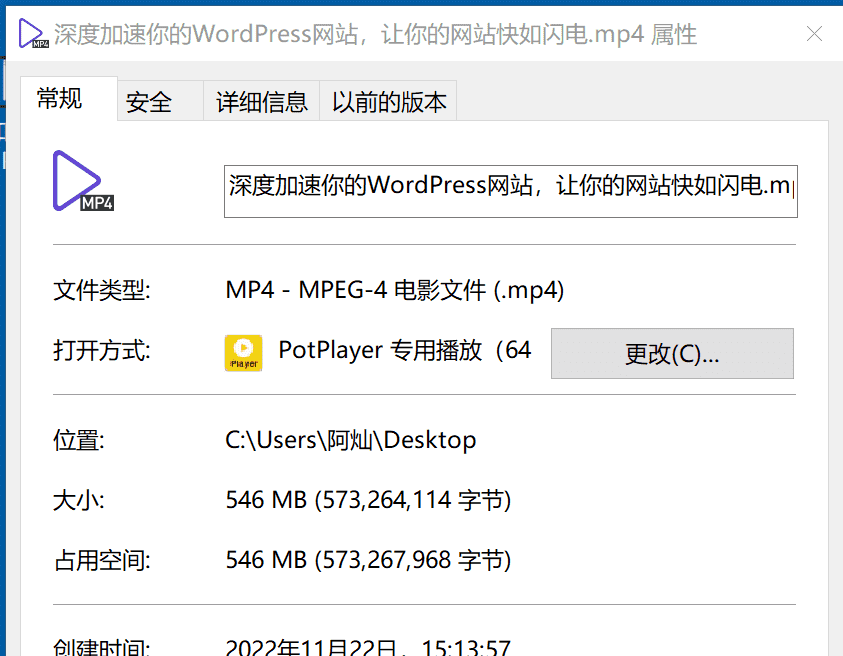This screenshot has height=656, width=843.
Task: Click the location path C:\Users\阿灿\Desktop
Action: tap(351, 440)
